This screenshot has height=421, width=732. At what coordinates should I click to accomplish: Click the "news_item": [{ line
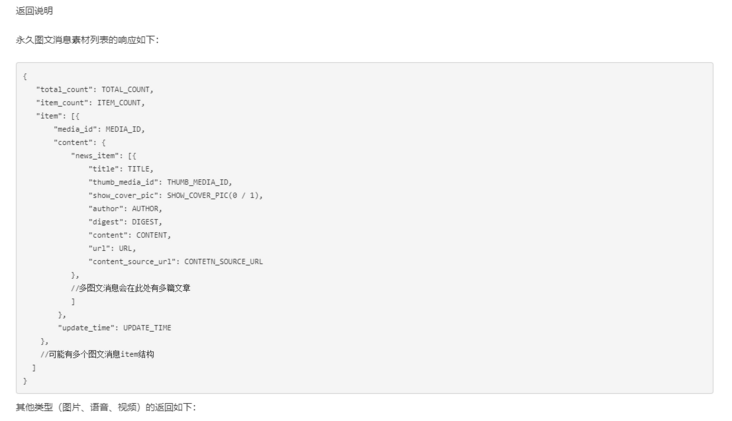click(x=104, y=155)
